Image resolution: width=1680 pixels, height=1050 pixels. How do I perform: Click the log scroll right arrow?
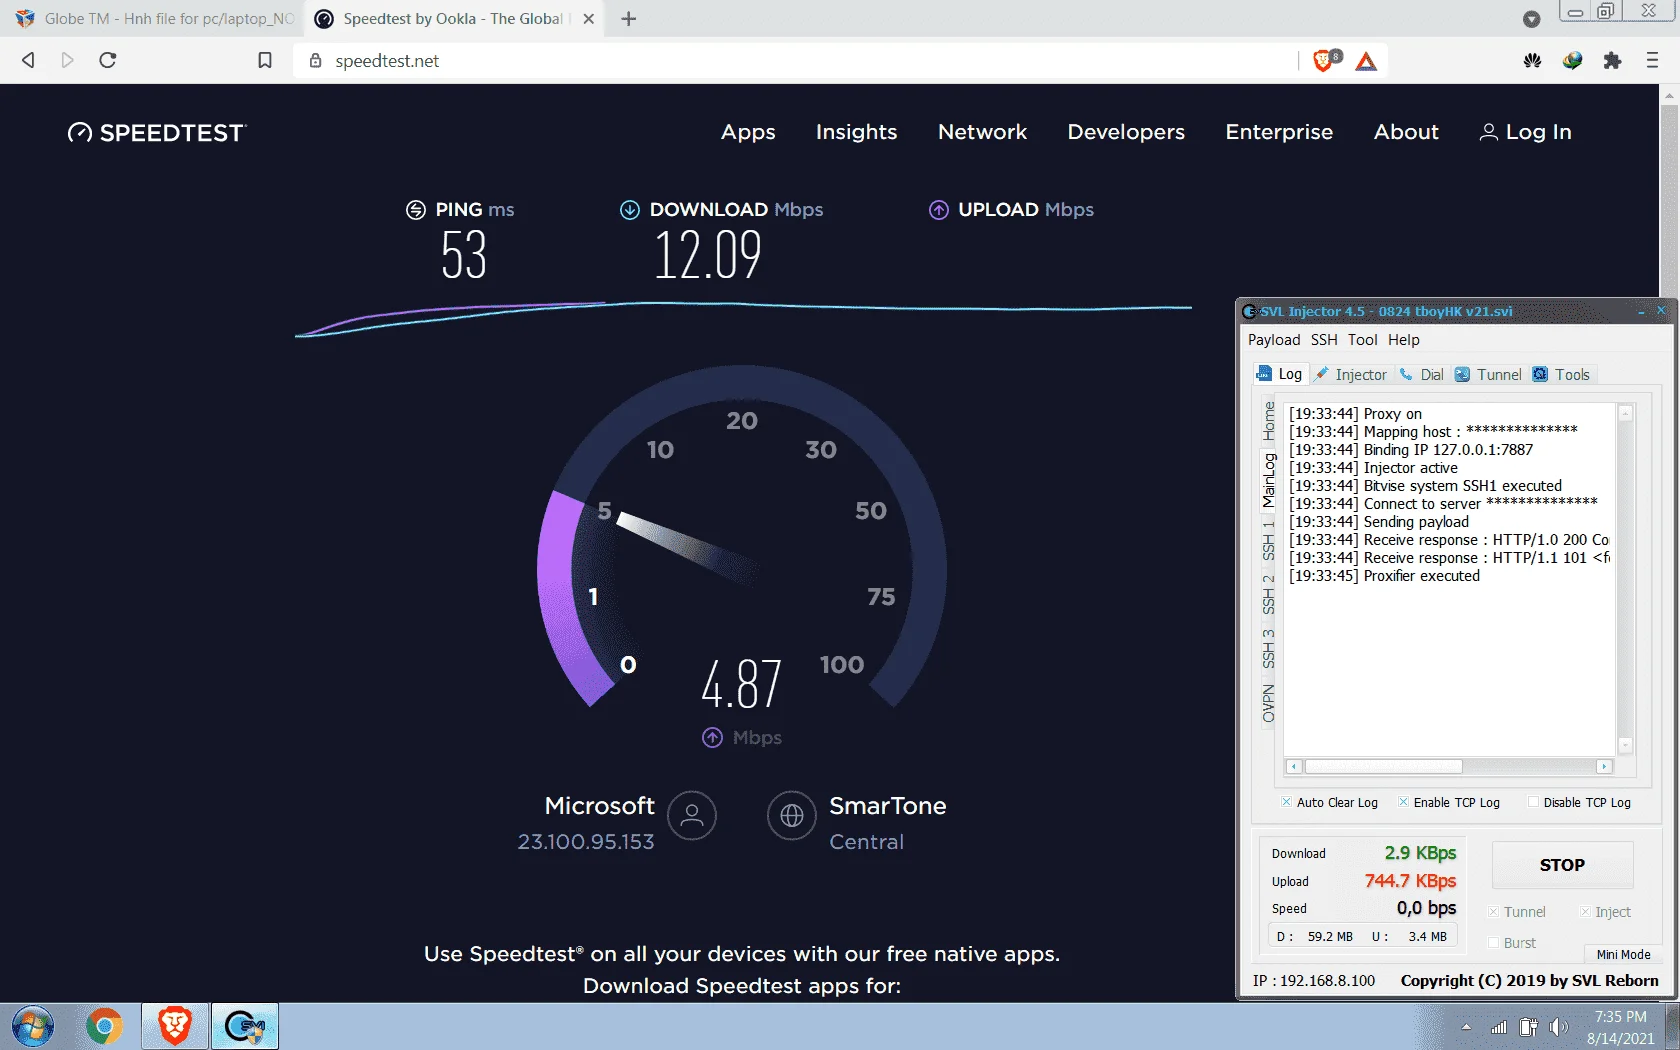[1604, 767]
